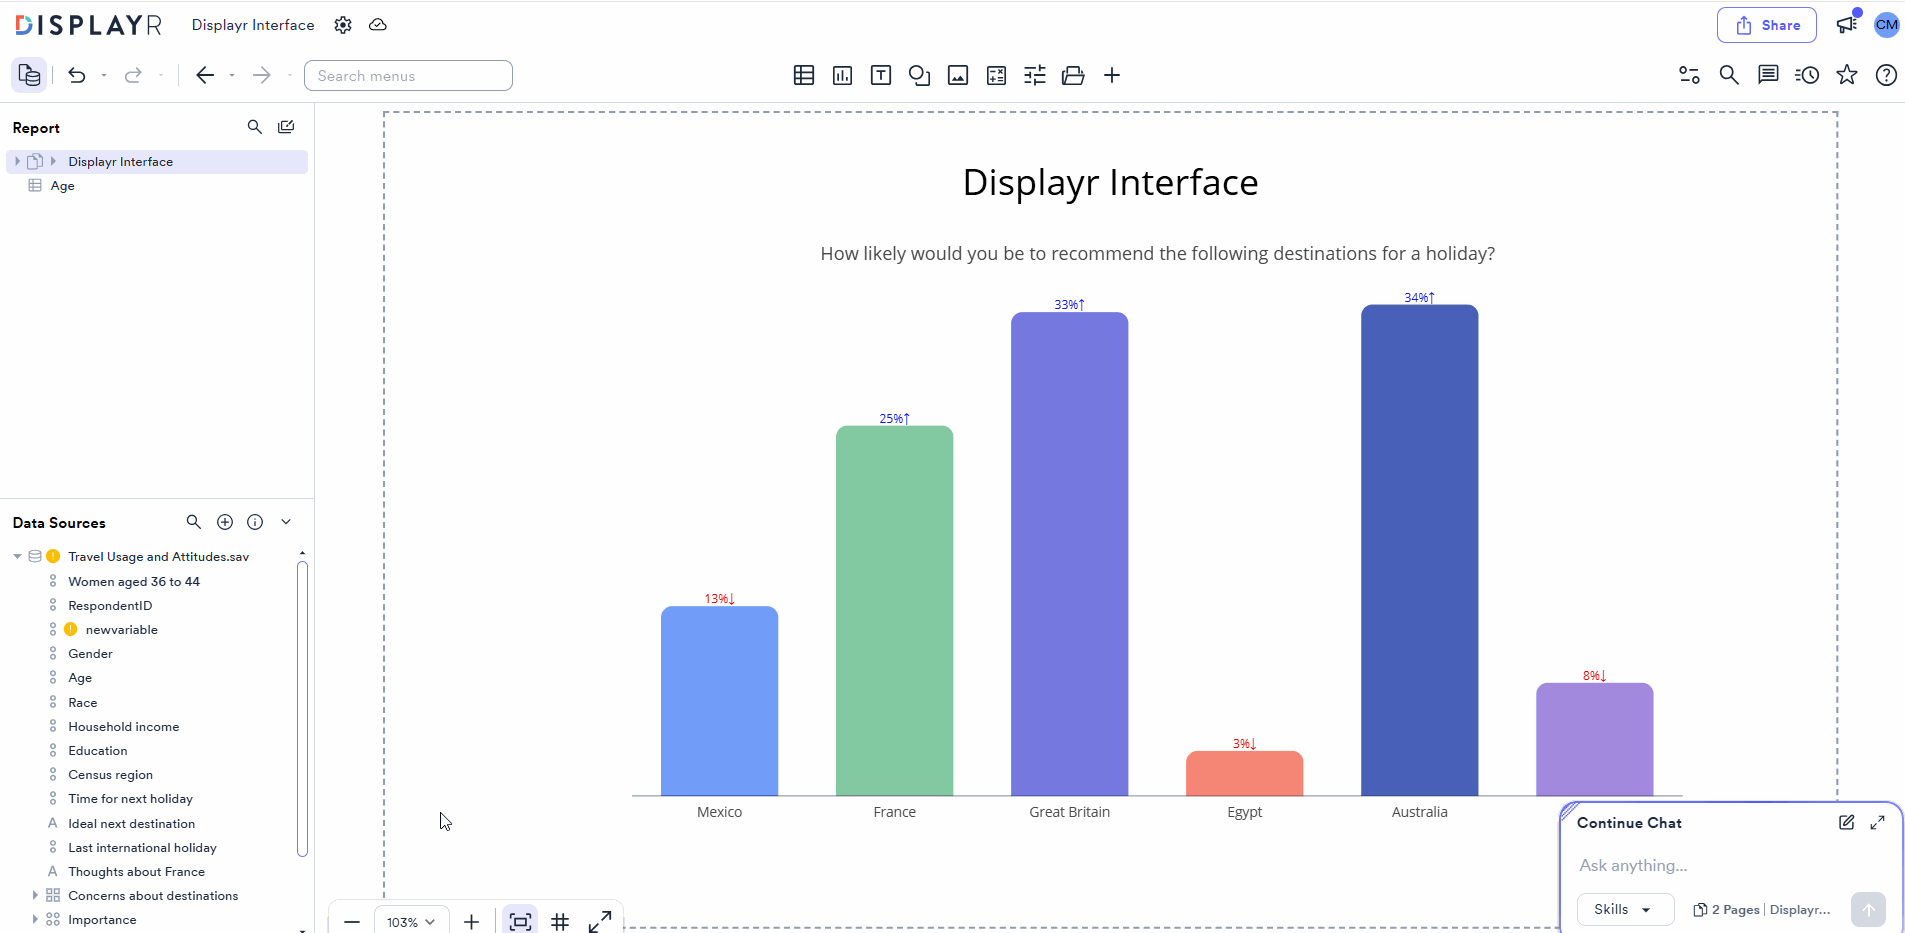Search within the Report panel
The width and height of the screenshot is (1905, 933).
(255, 127)
